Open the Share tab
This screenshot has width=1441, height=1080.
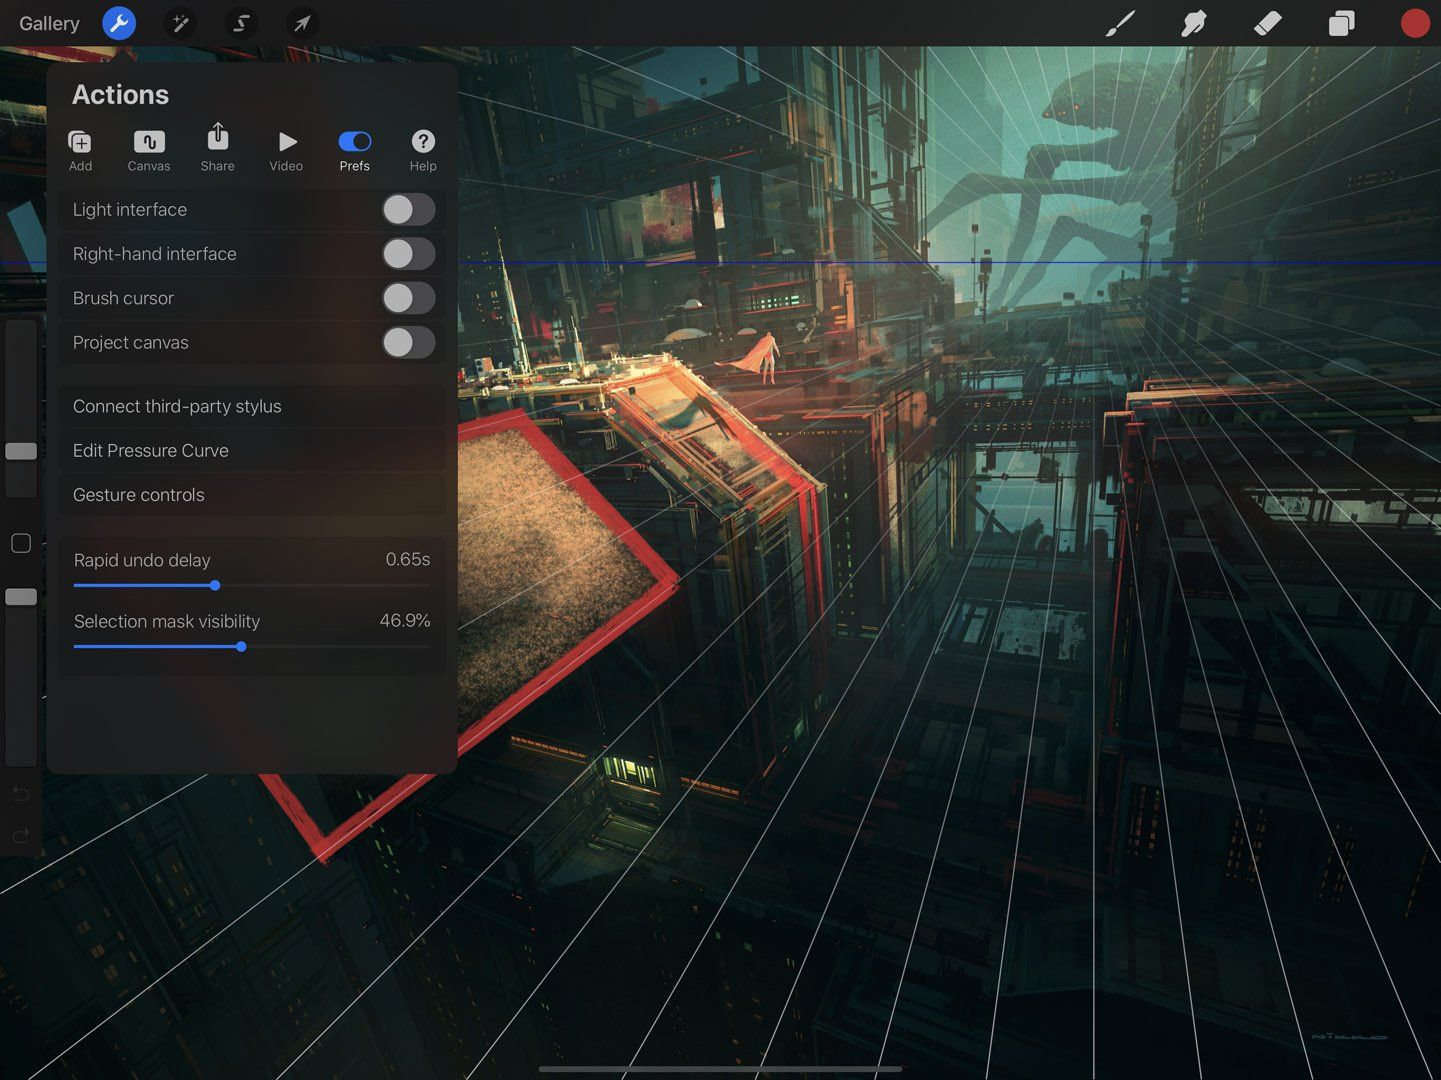217,148
